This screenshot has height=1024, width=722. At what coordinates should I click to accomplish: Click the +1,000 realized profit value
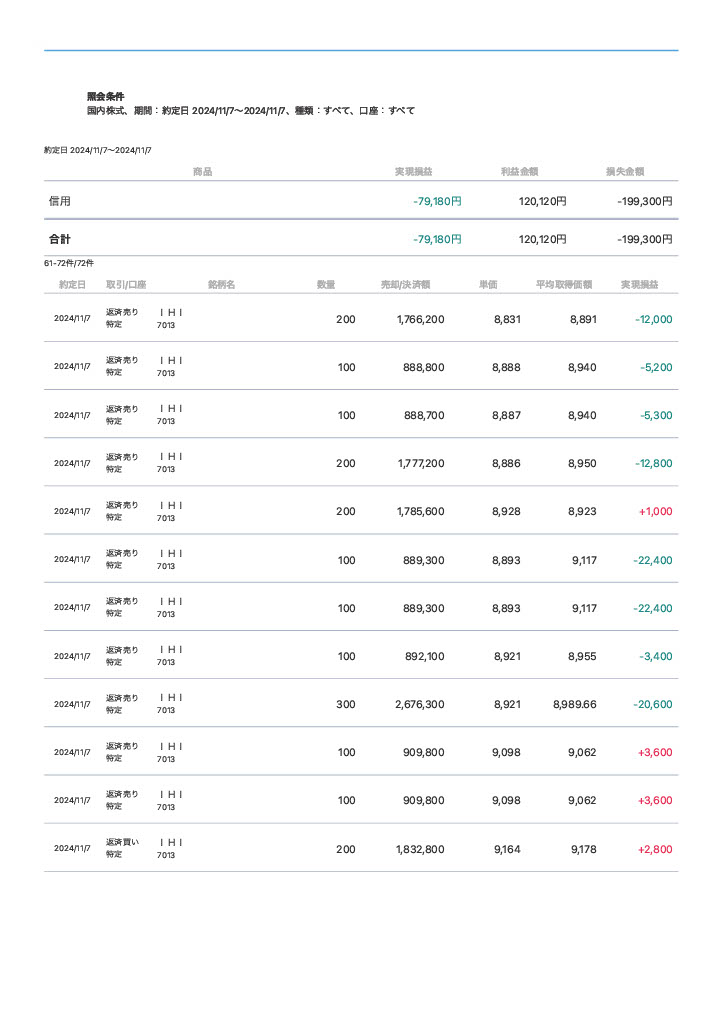pos(655,511)
